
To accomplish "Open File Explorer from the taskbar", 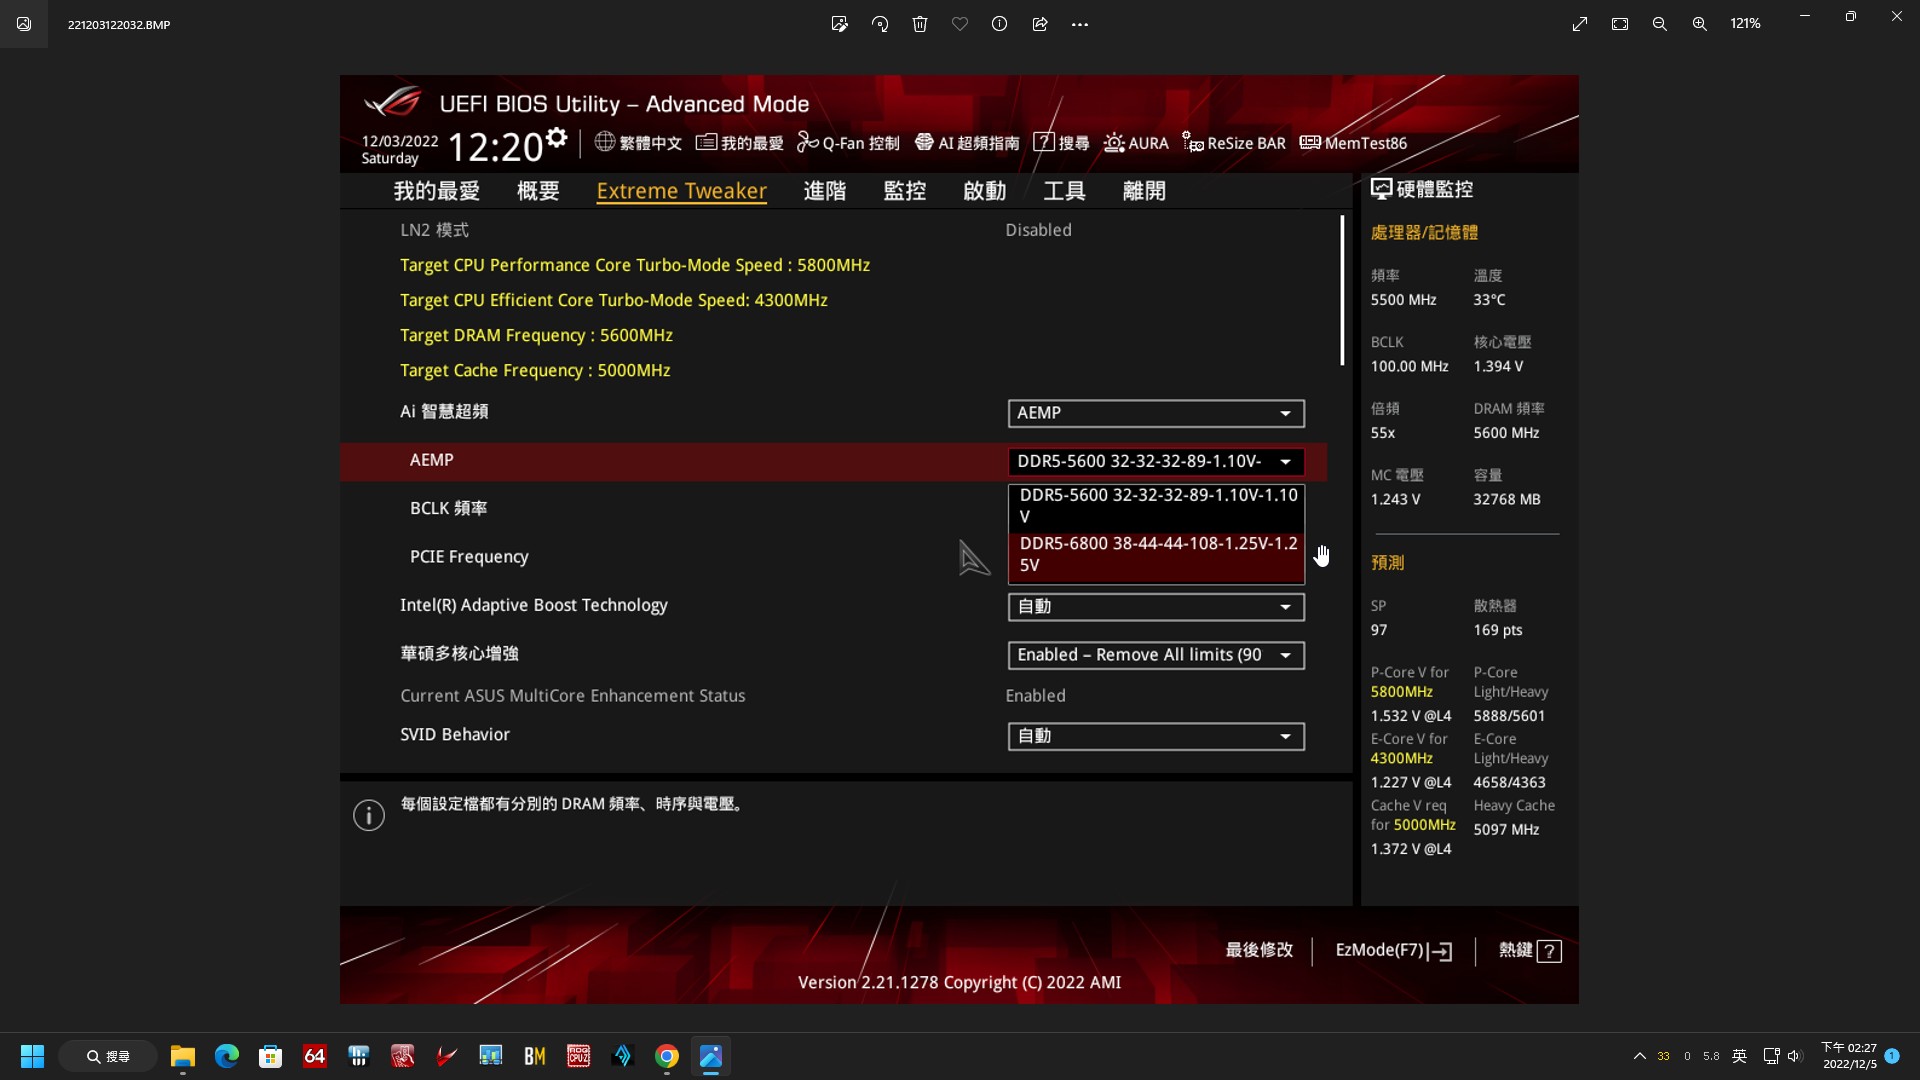I will 182,1056.
